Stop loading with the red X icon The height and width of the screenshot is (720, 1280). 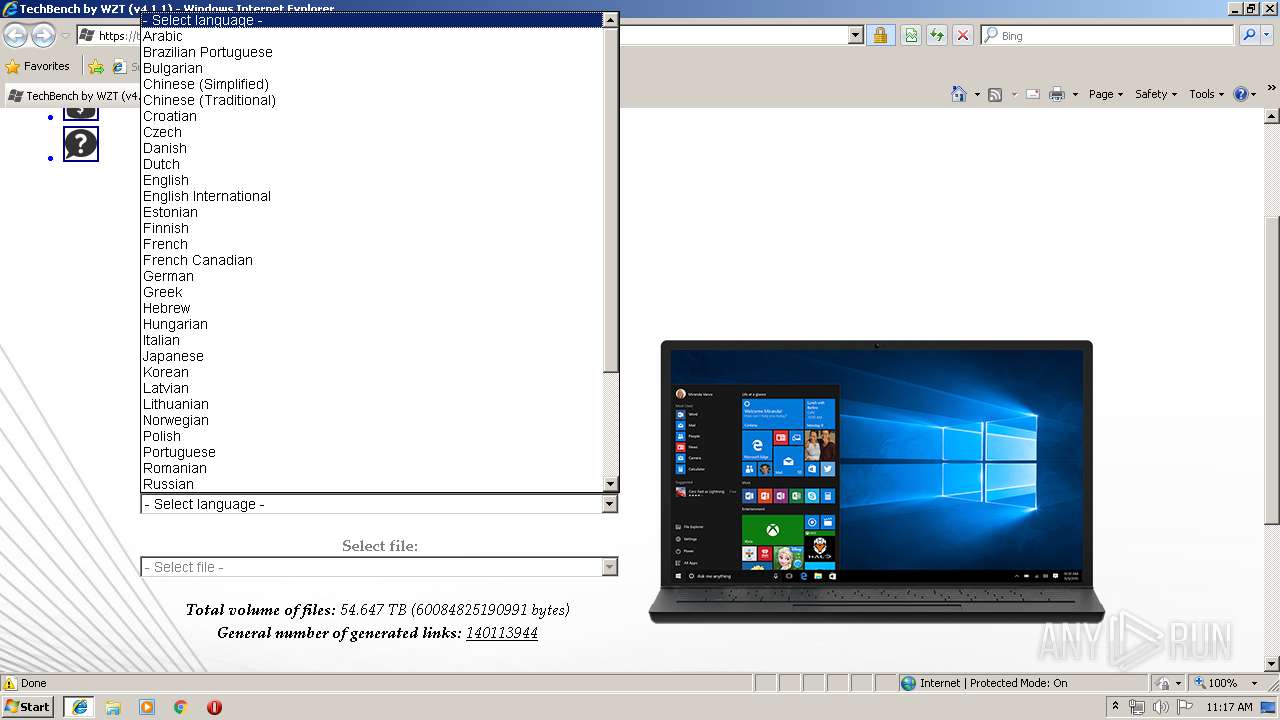click(963, 35)
